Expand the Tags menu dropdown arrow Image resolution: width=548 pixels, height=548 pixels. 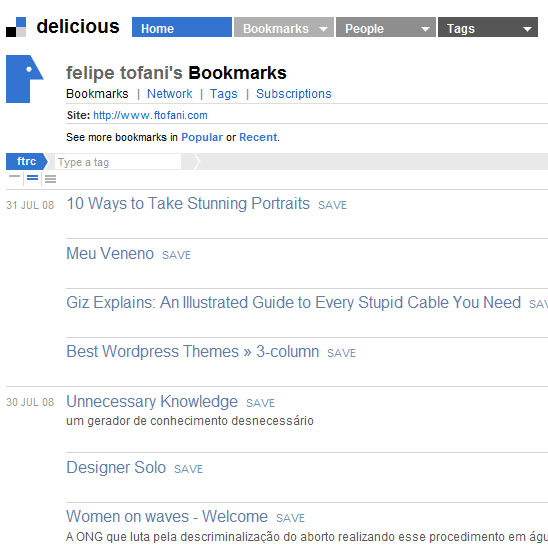[x=527, y=29]
